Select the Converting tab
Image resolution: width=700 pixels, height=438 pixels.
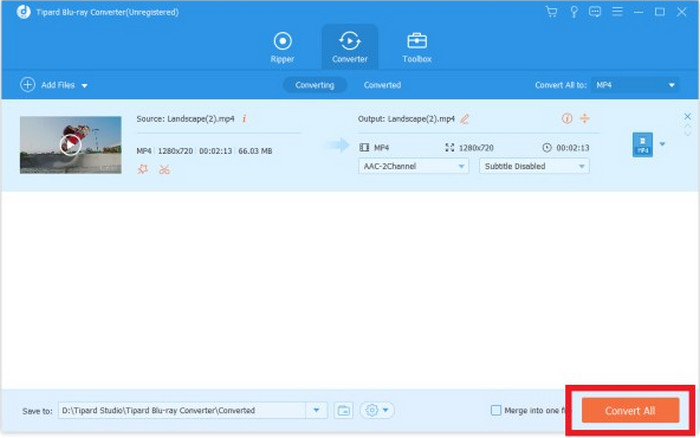point(314,85)
